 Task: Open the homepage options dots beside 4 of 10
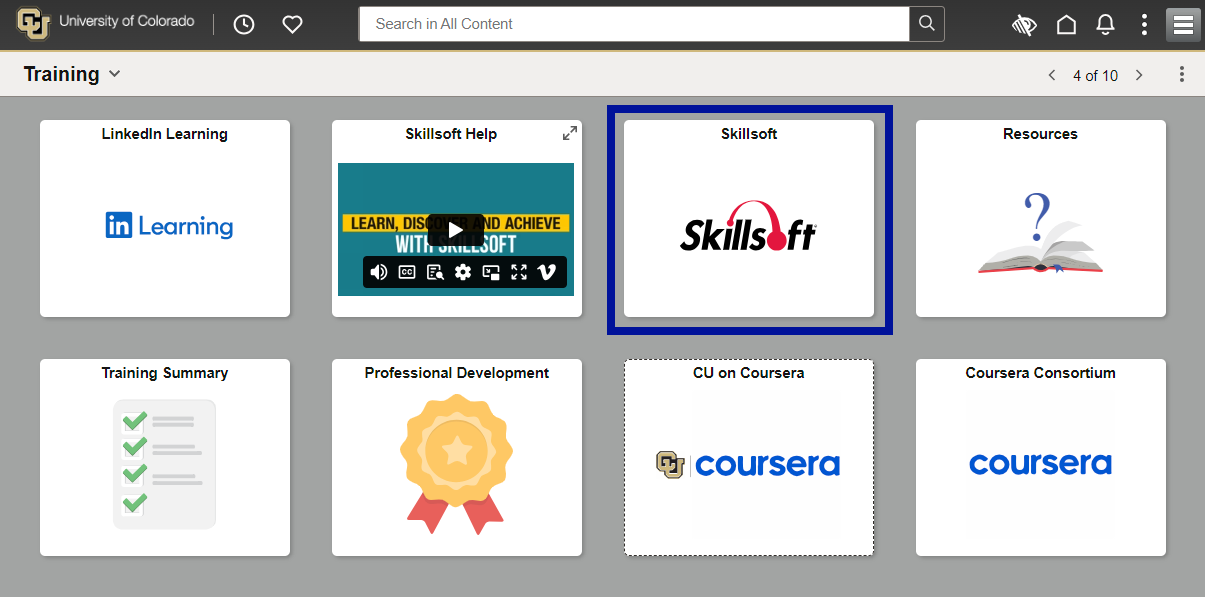pyautogui.click(x=1182, y=75)
